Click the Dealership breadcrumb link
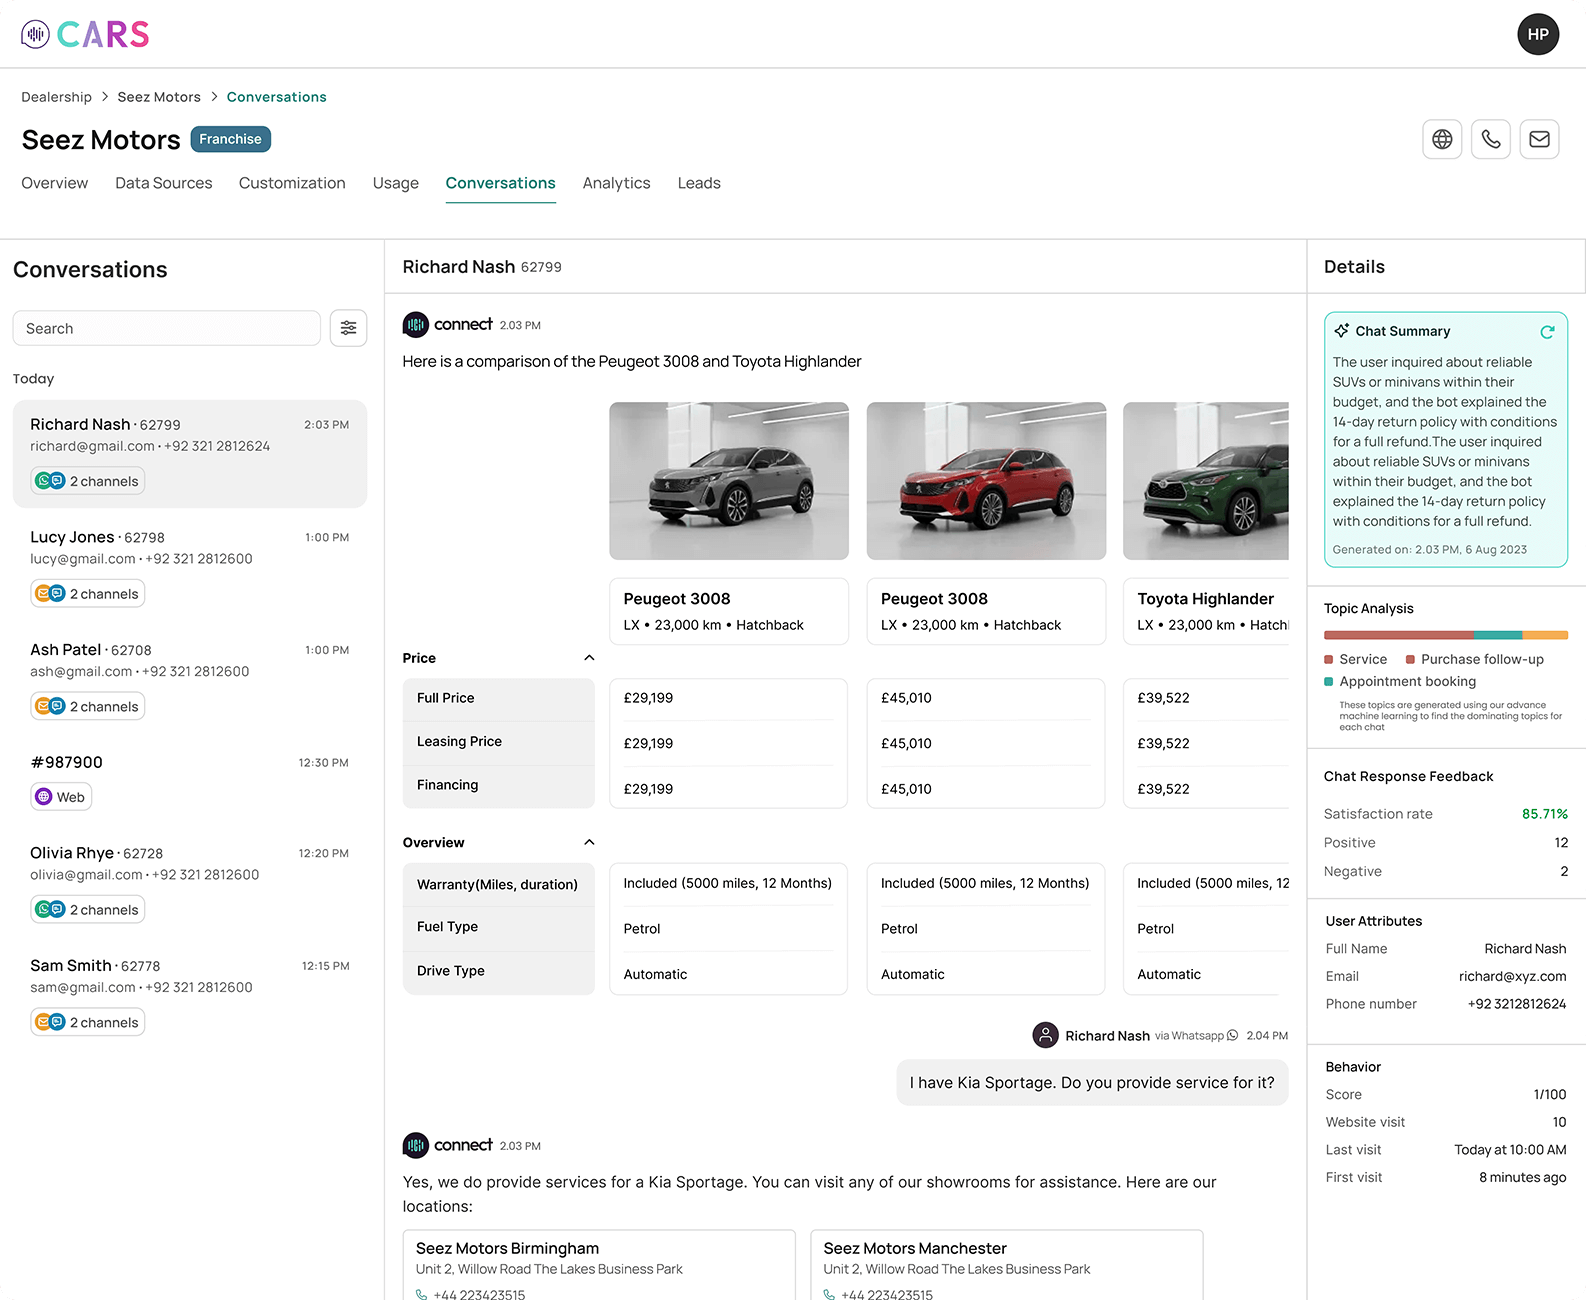1586x1300 pixels. (56, 97)
